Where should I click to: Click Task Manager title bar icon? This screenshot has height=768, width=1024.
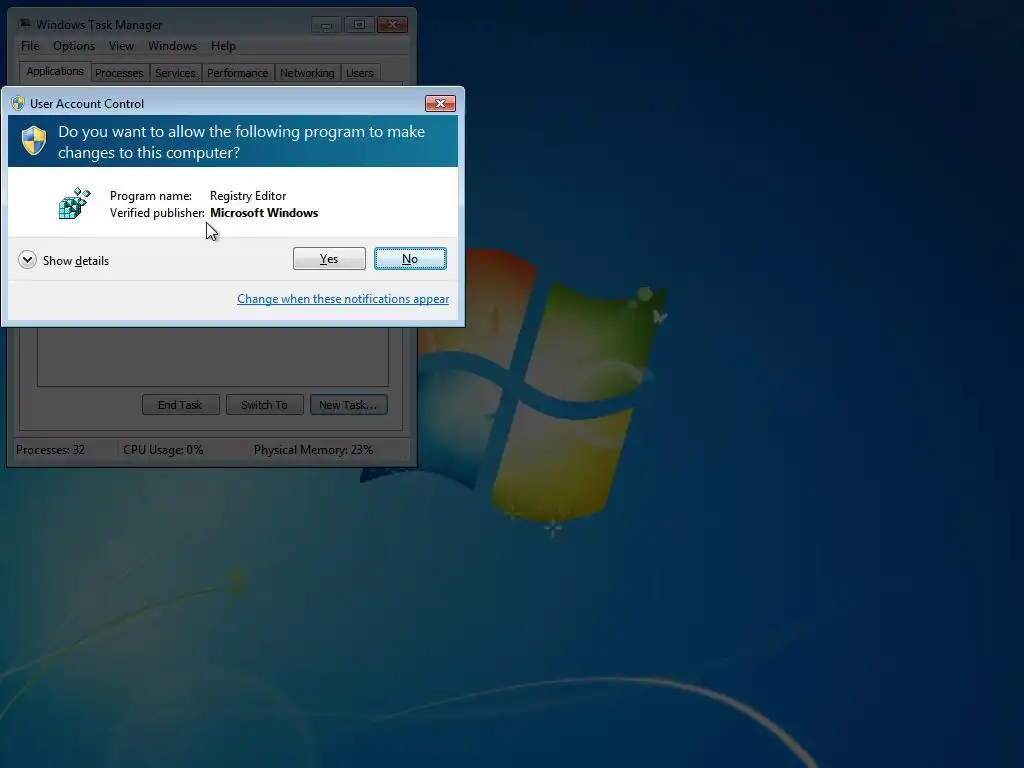(x=25, y=24)
